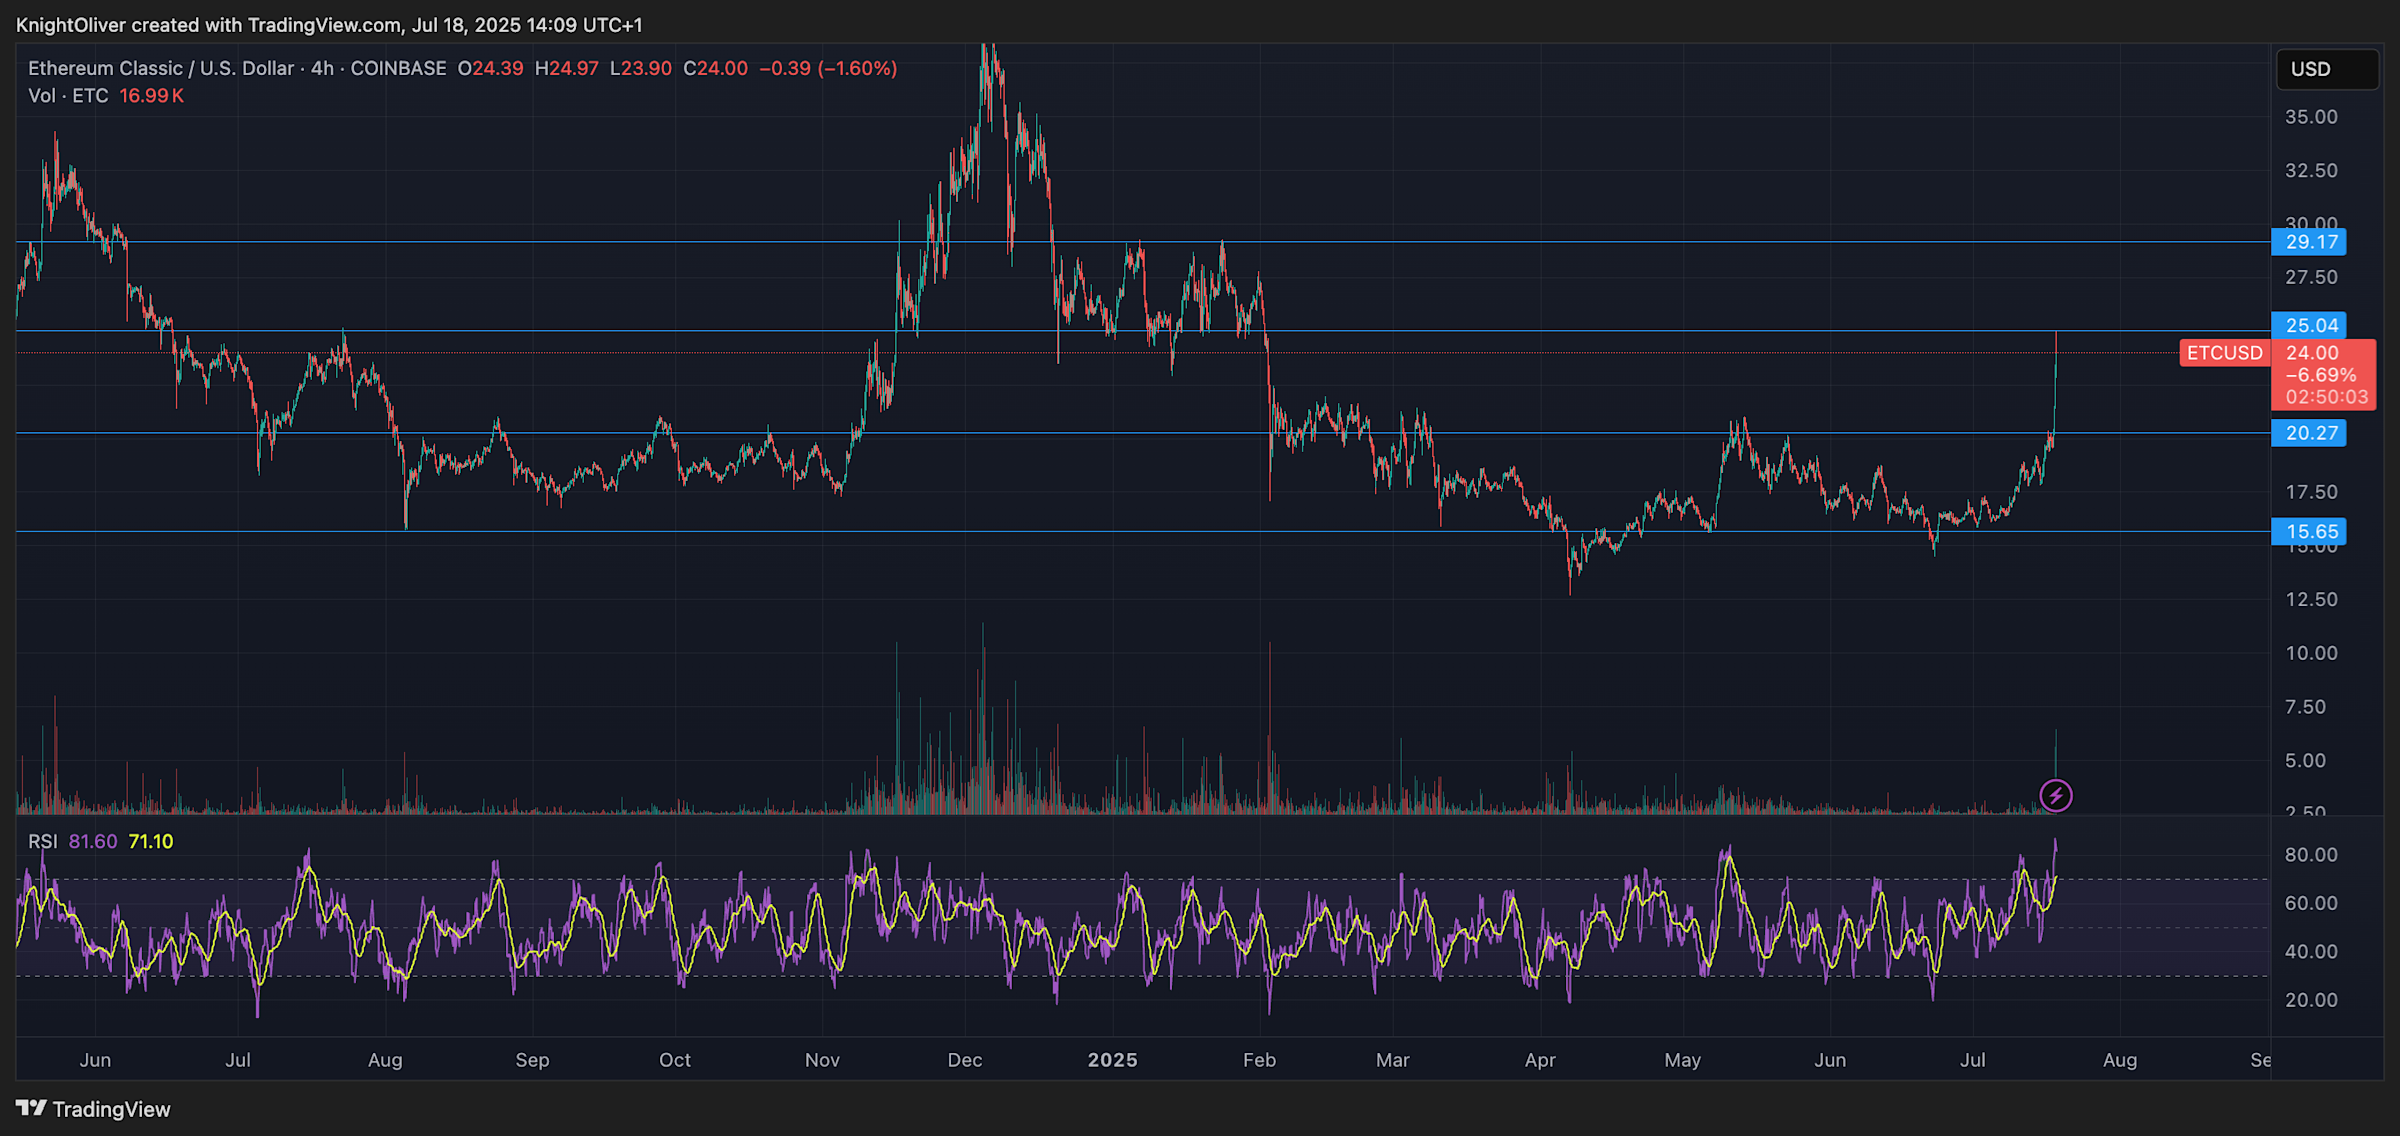Viewport: 2400px width, 1136px height.
Task: Click the volume value 16.99 K
Action: click(151, 96)
